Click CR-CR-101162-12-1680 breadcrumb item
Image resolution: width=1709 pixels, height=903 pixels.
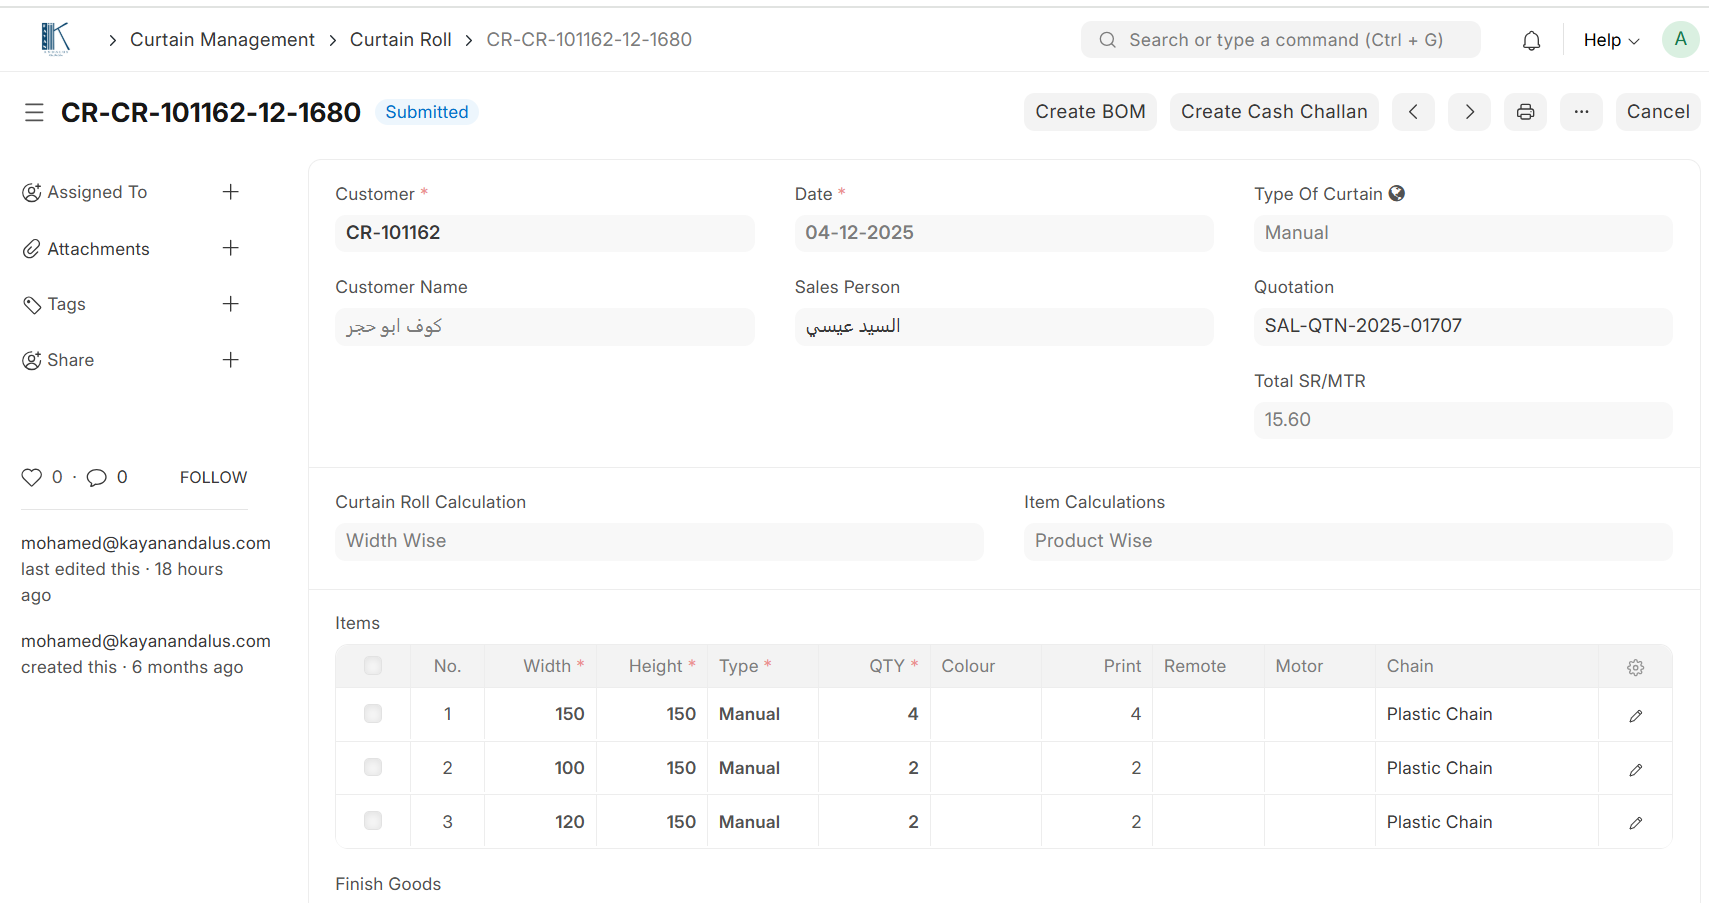(x=589, y=40)
